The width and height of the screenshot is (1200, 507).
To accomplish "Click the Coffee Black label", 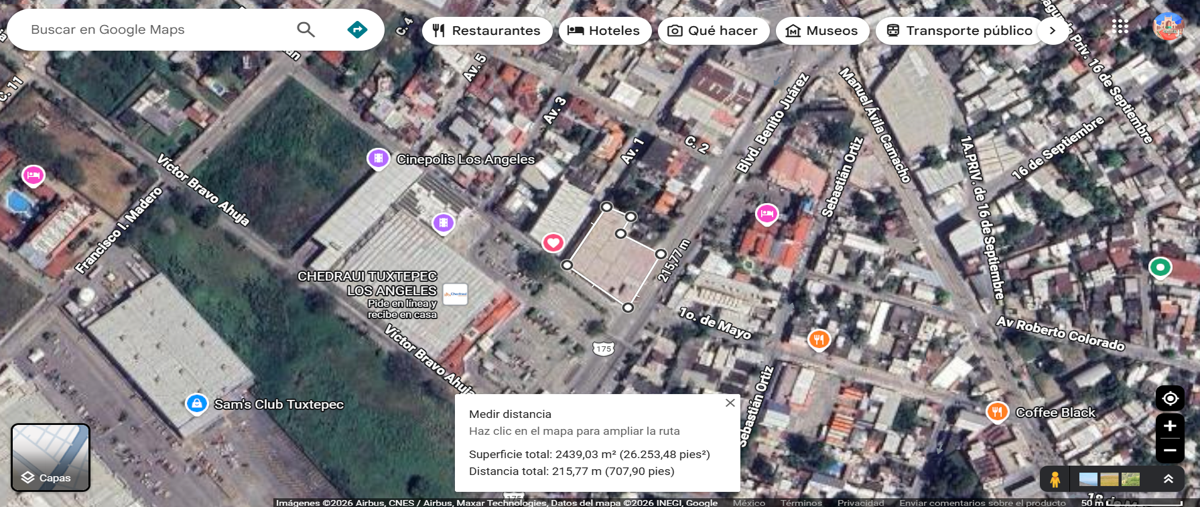I will click(1055, 412).
